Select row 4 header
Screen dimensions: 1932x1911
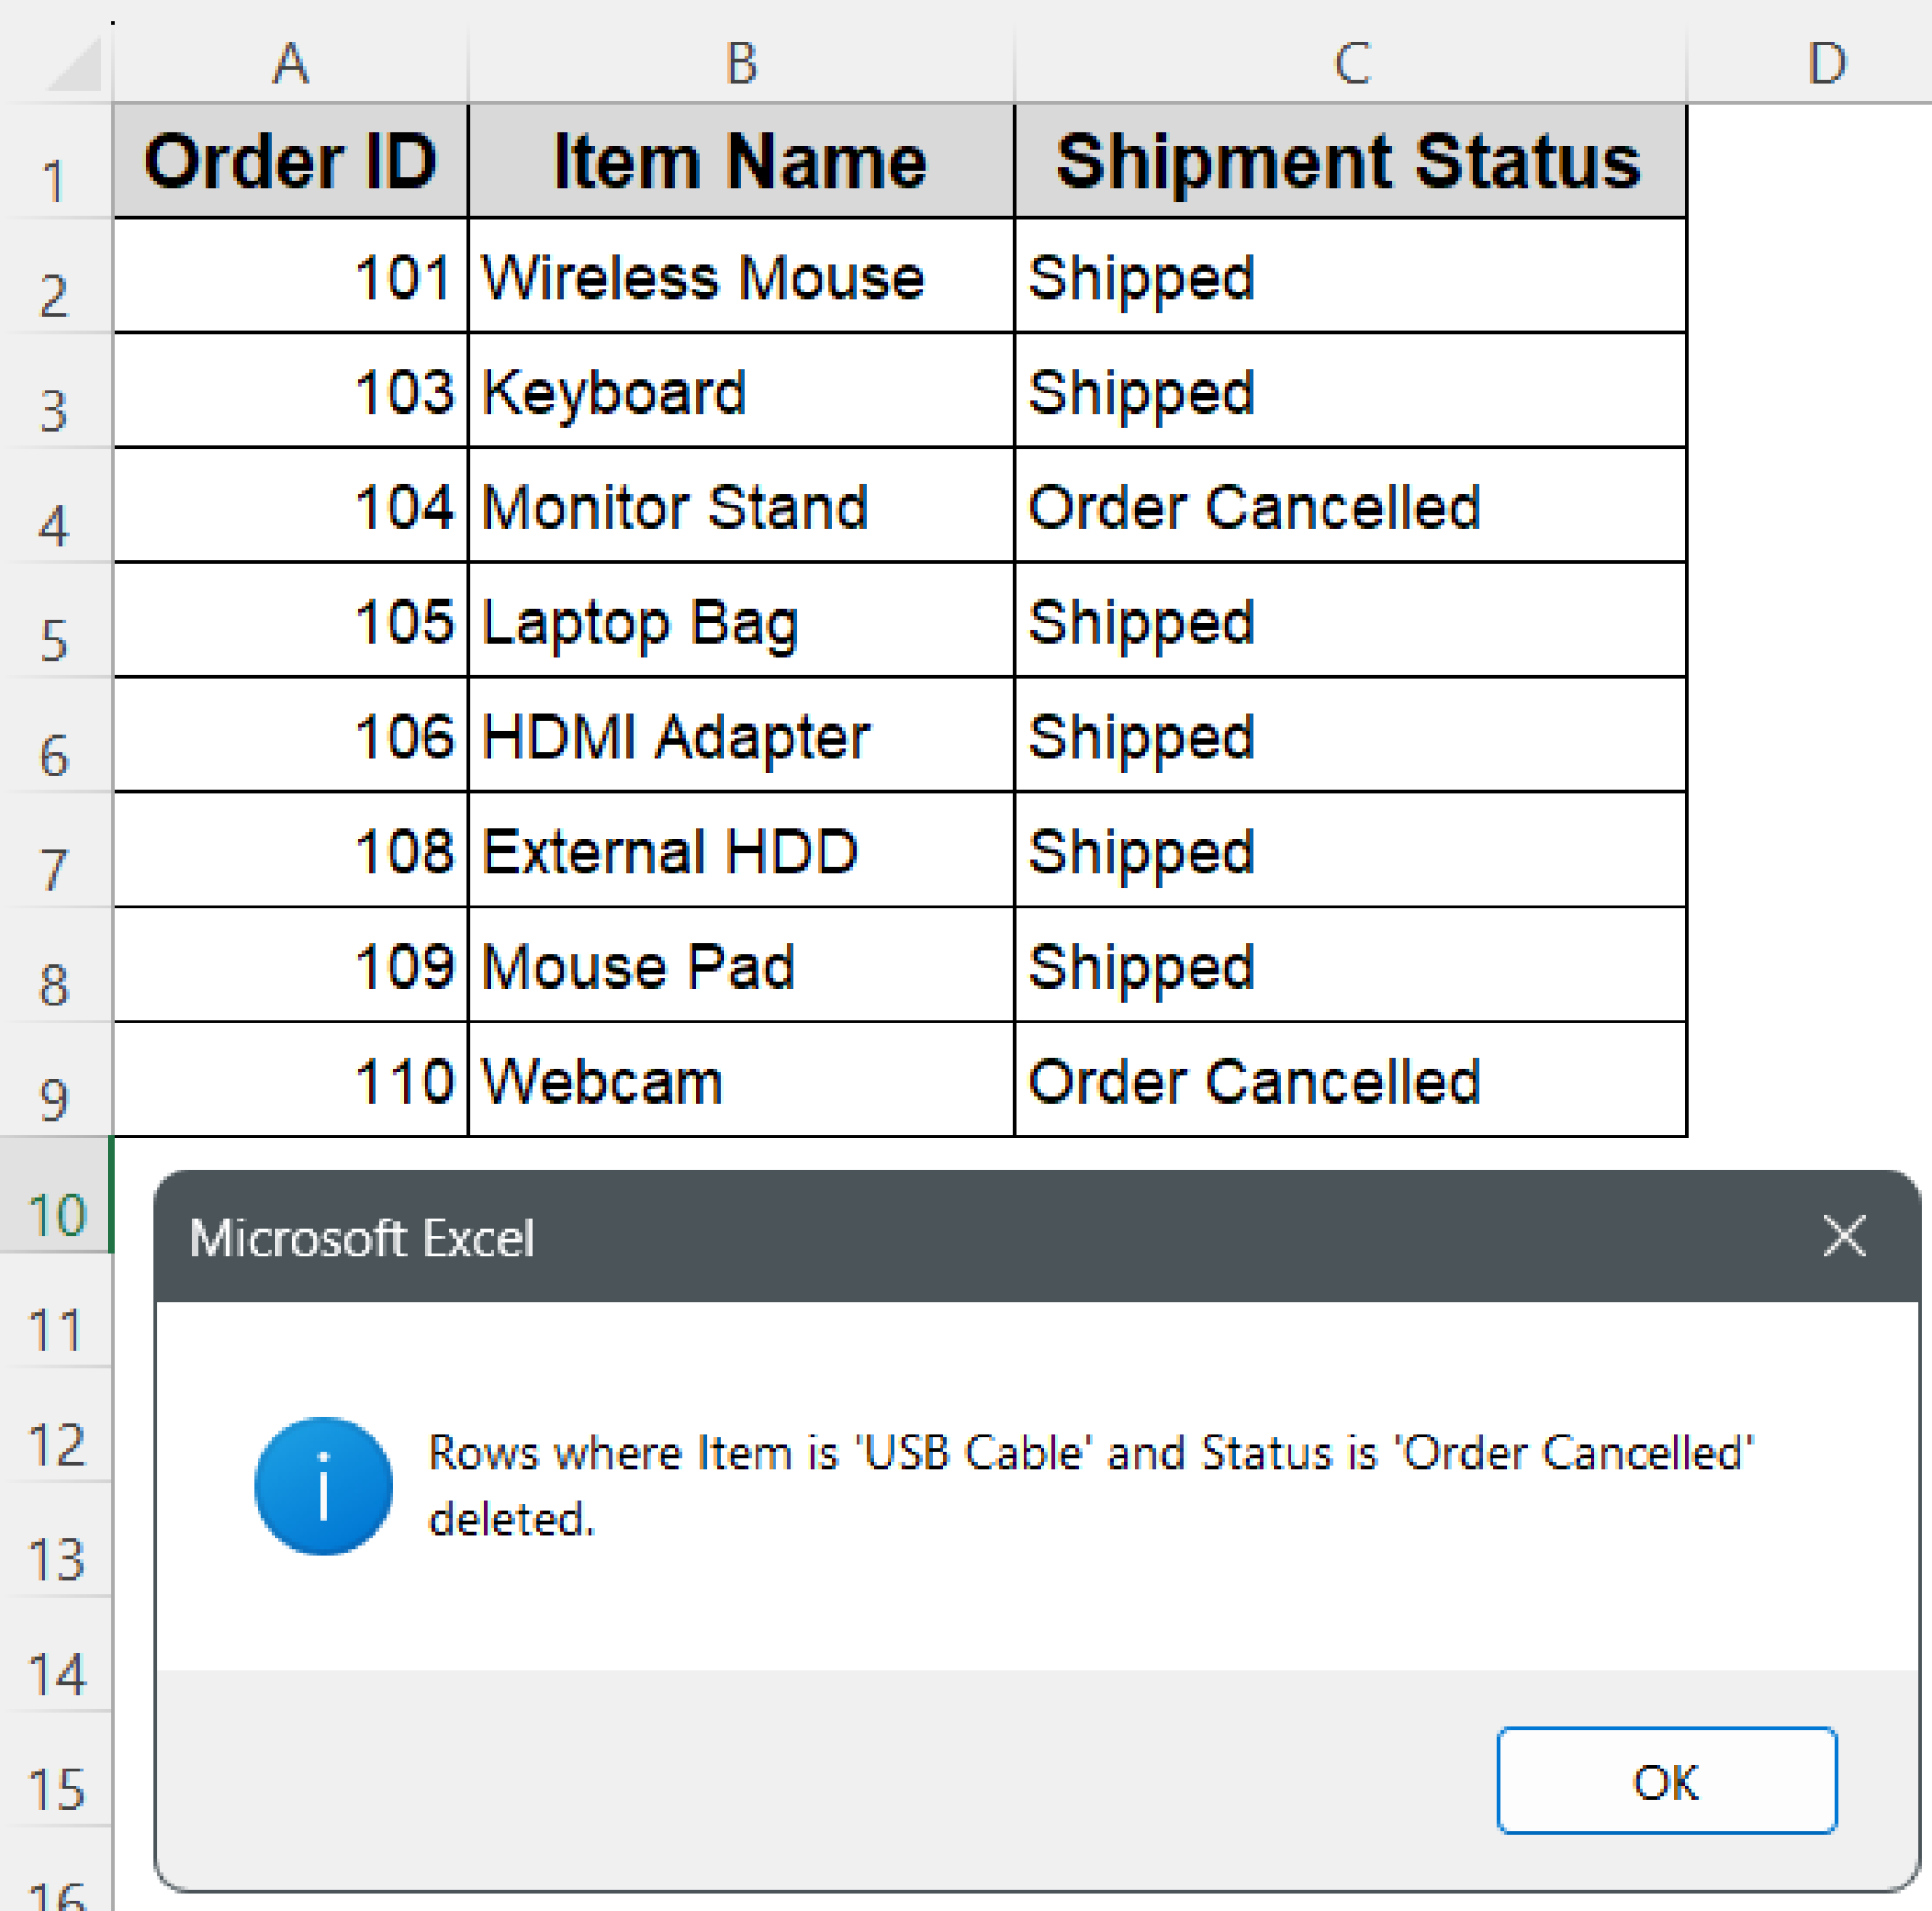coord(55,524)
